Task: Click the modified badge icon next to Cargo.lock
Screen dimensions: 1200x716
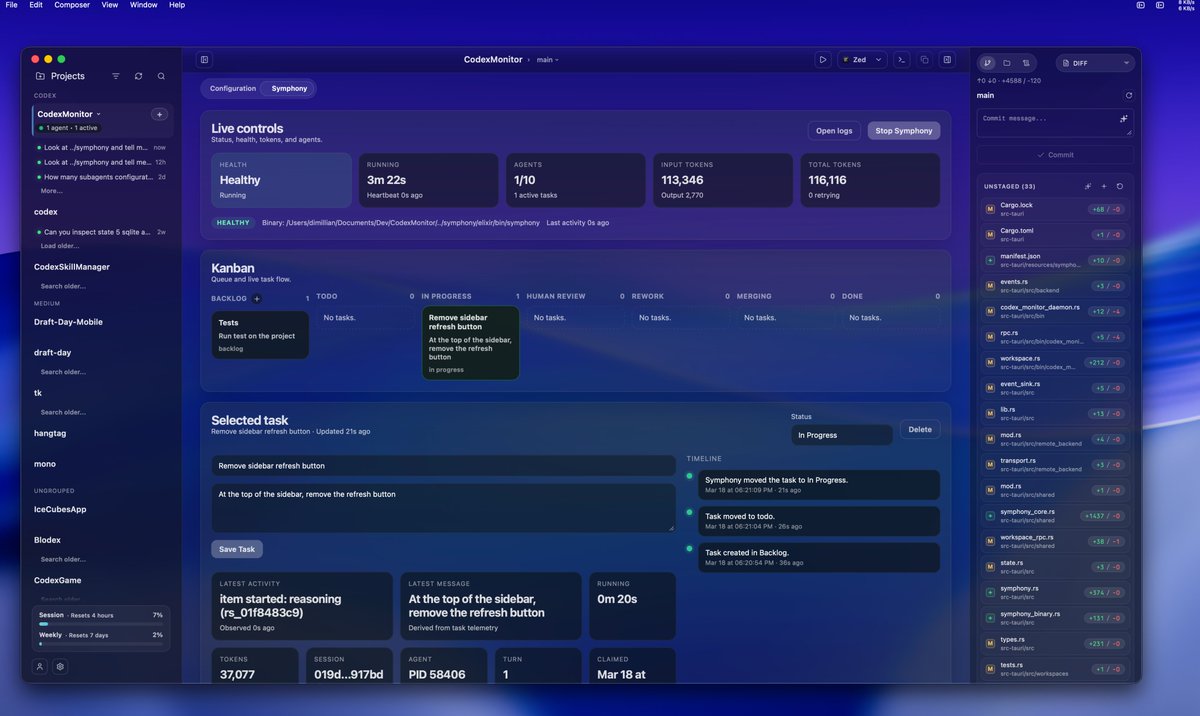Action: [x=990, y=208]
